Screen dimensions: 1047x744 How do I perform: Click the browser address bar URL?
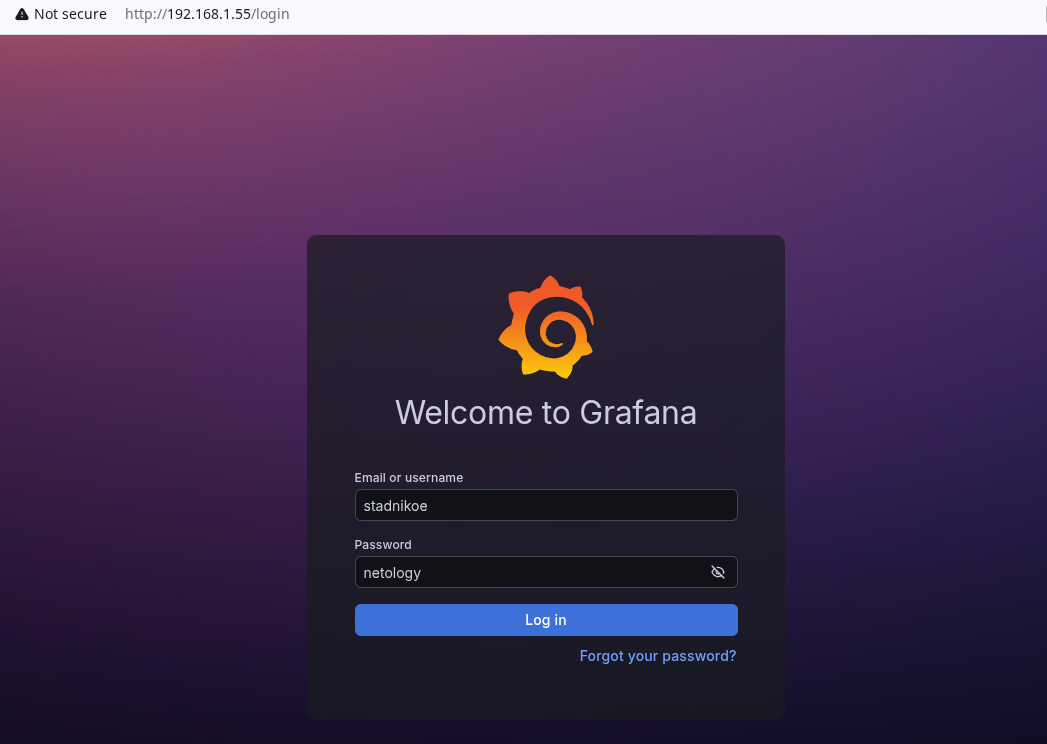click(207, 14)
